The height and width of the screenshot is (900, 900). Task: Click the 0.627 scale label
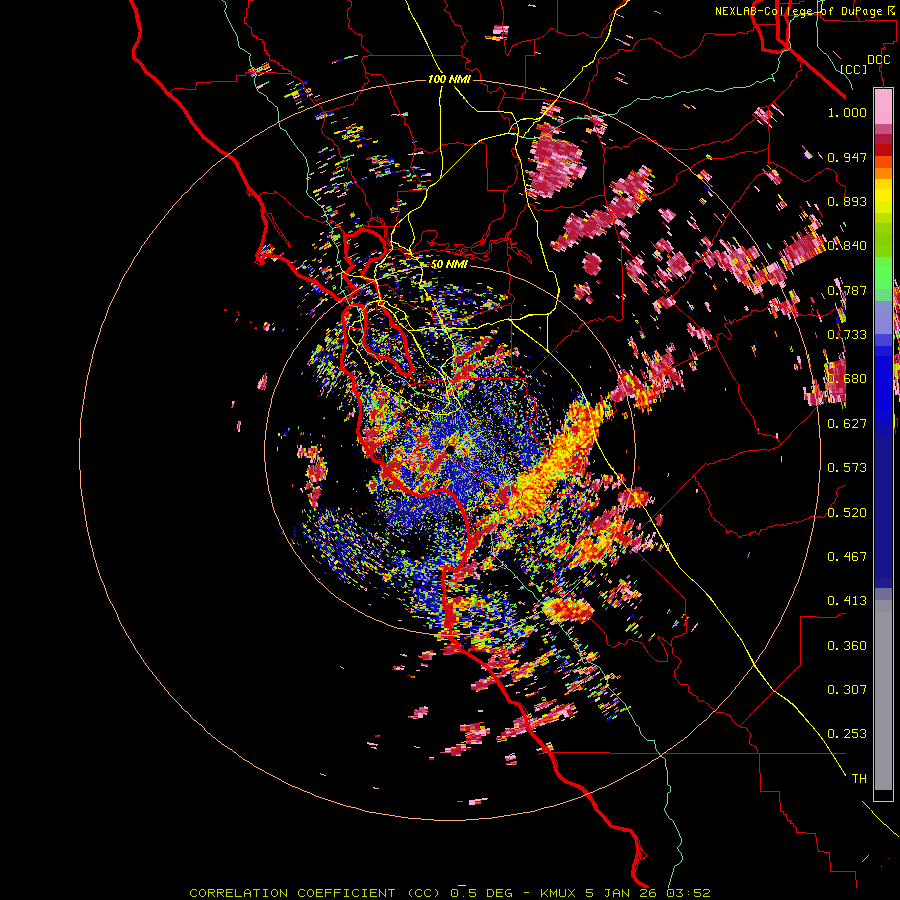point(847,424)
